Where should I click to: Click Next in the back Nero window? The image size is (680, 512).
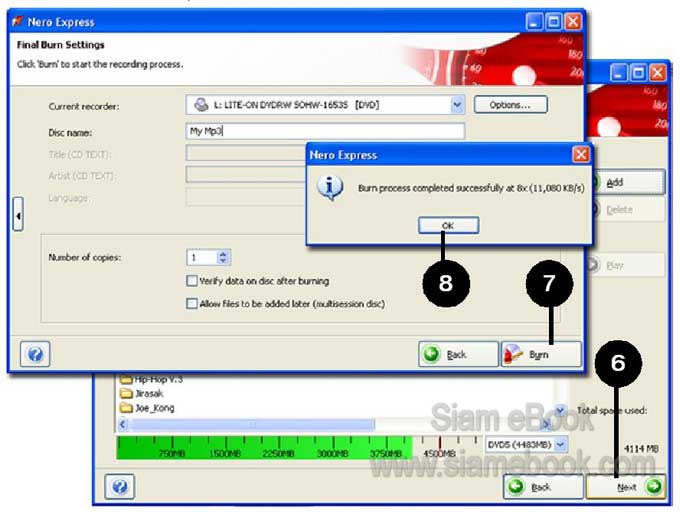626,487
